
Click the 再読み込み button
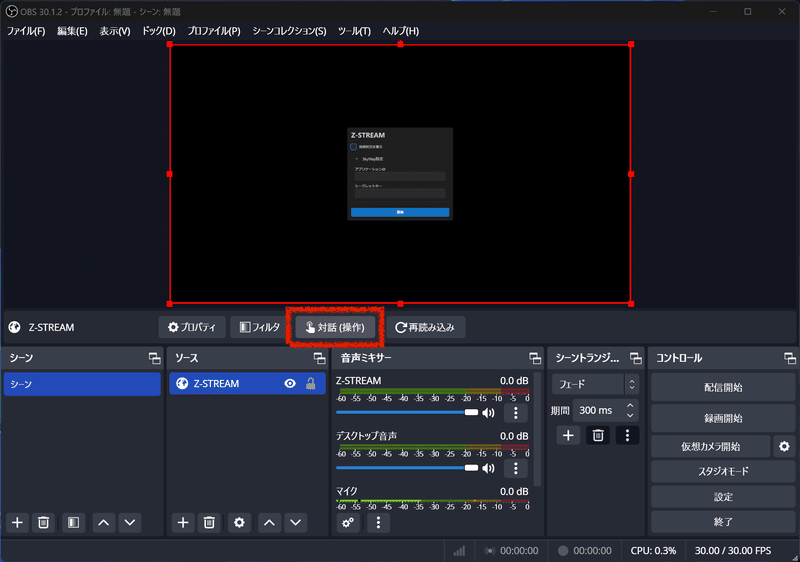[426, 327]
